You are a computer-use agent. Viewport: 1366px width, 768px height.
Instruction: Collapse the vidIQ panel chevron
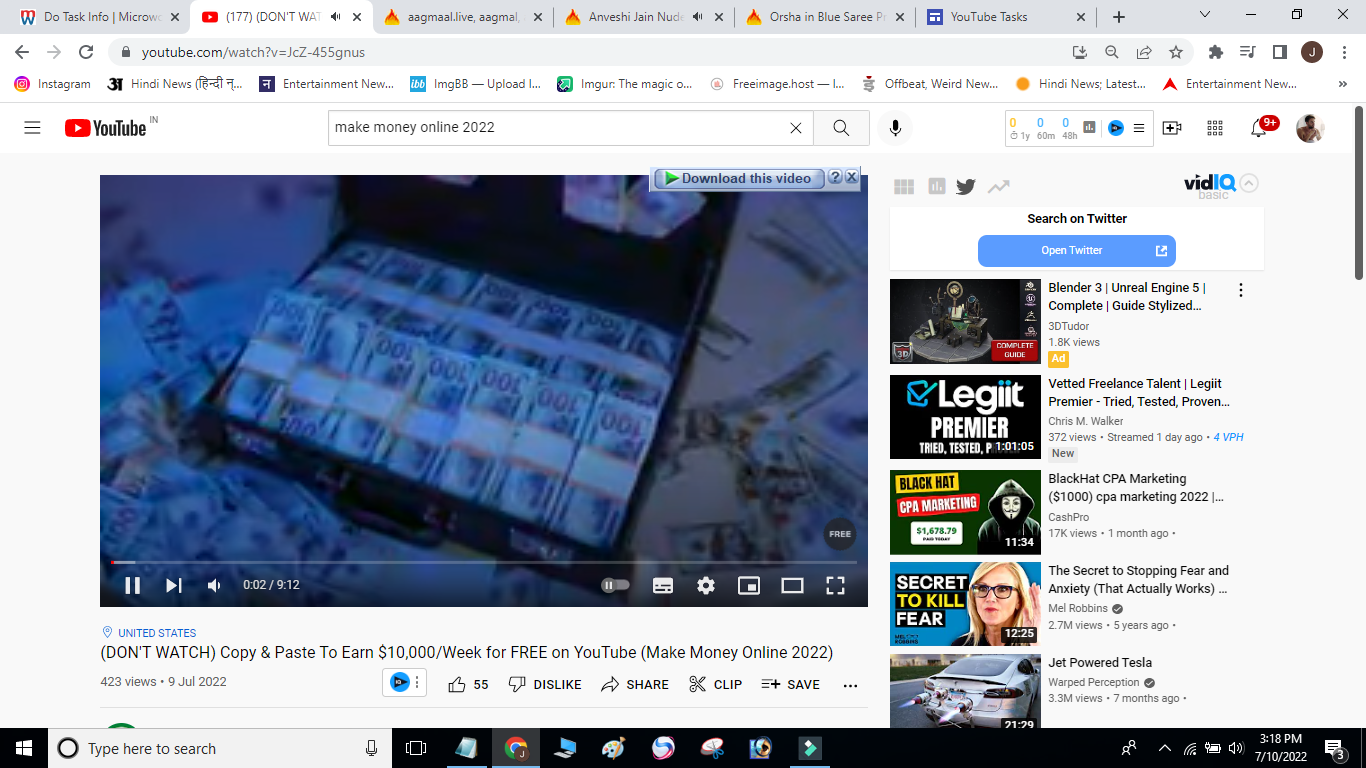1250,183
